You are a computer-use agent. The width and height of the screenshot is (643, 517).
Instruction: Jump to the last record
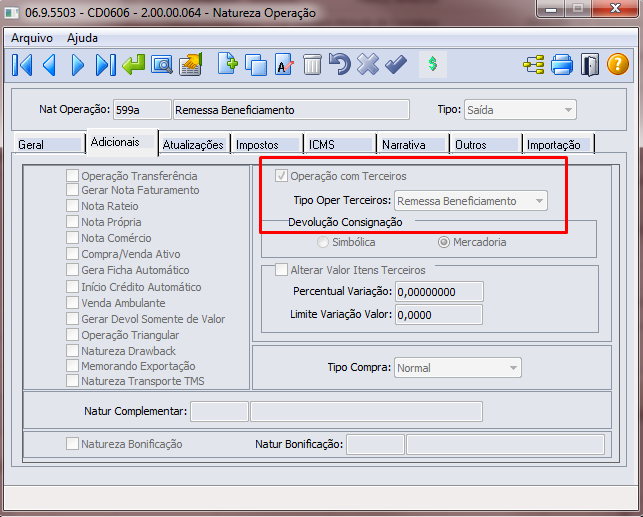click(x=105, y=65)
